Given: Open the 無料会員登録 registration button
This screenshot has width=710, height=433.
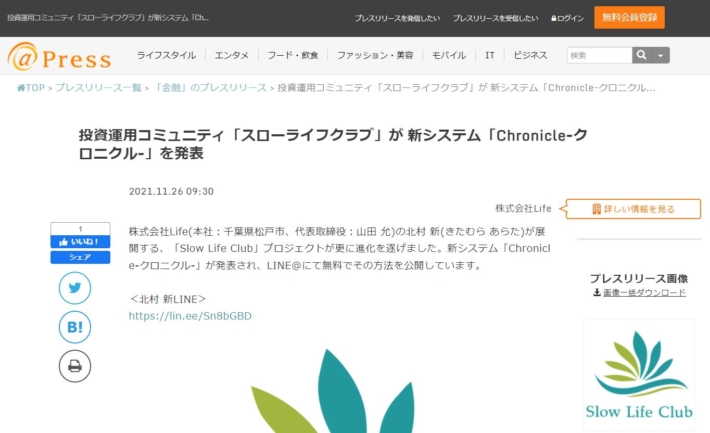Looking at the screenshot, I should (629, 18).
